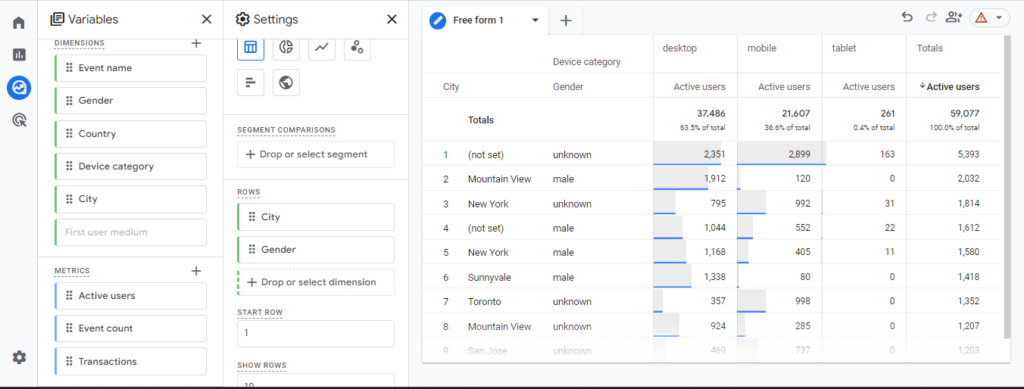Open the warning triangle data-quality dropdown
The width and height of the screenshot is (1024, 389).
point(989,18)
